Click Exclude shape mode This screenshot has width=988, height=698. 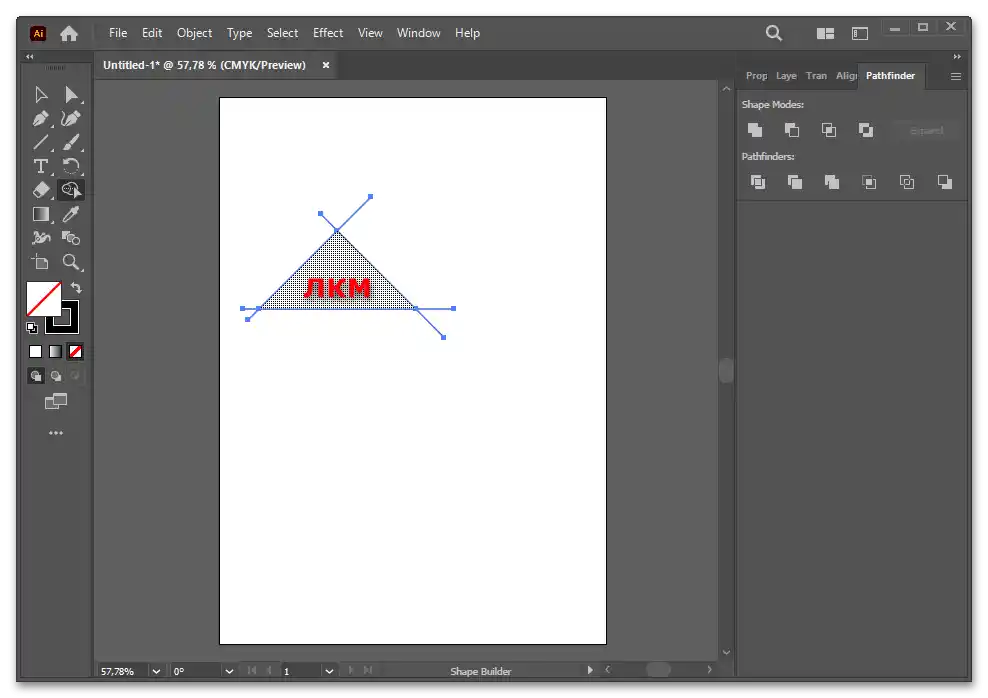pyautogui.click(x=866, y=130)
